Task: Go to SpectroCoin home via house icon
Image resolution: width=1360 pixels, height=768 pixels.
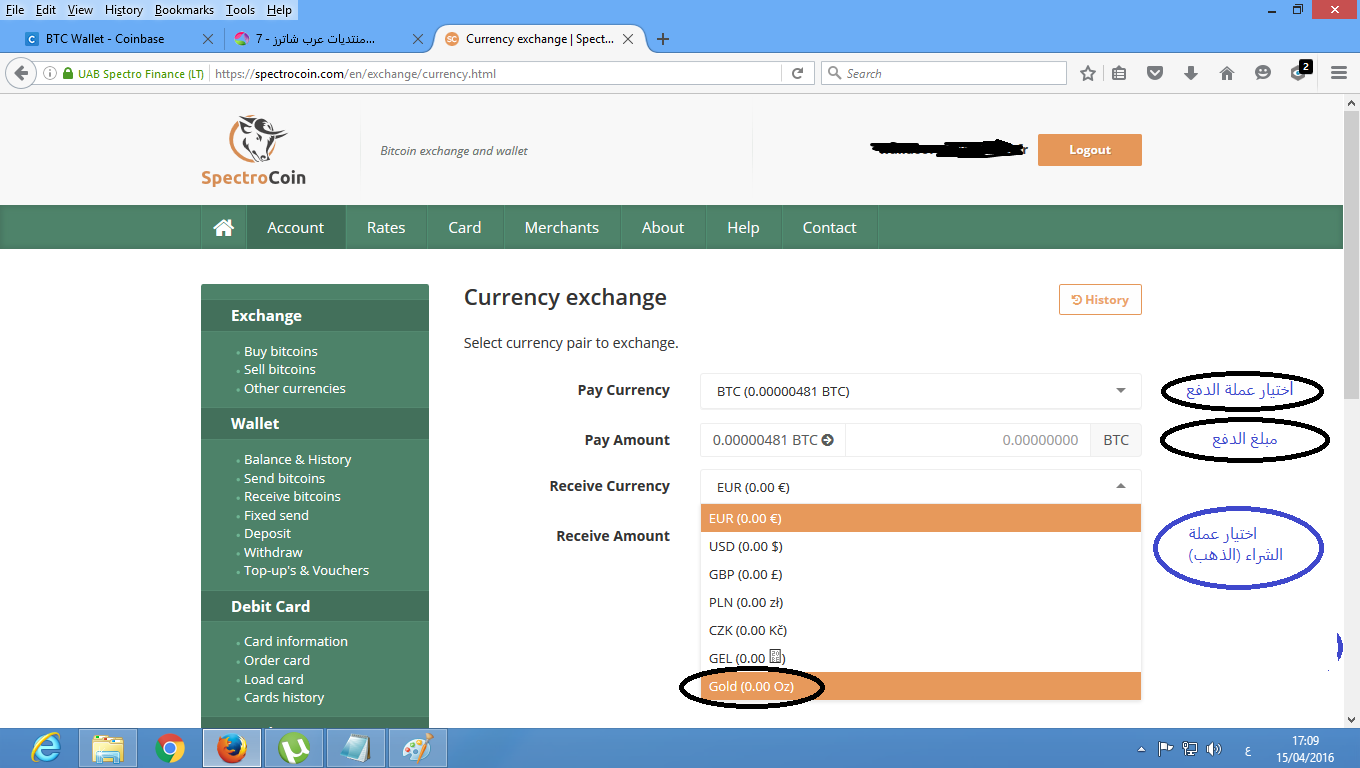Action: coord(224,228)
